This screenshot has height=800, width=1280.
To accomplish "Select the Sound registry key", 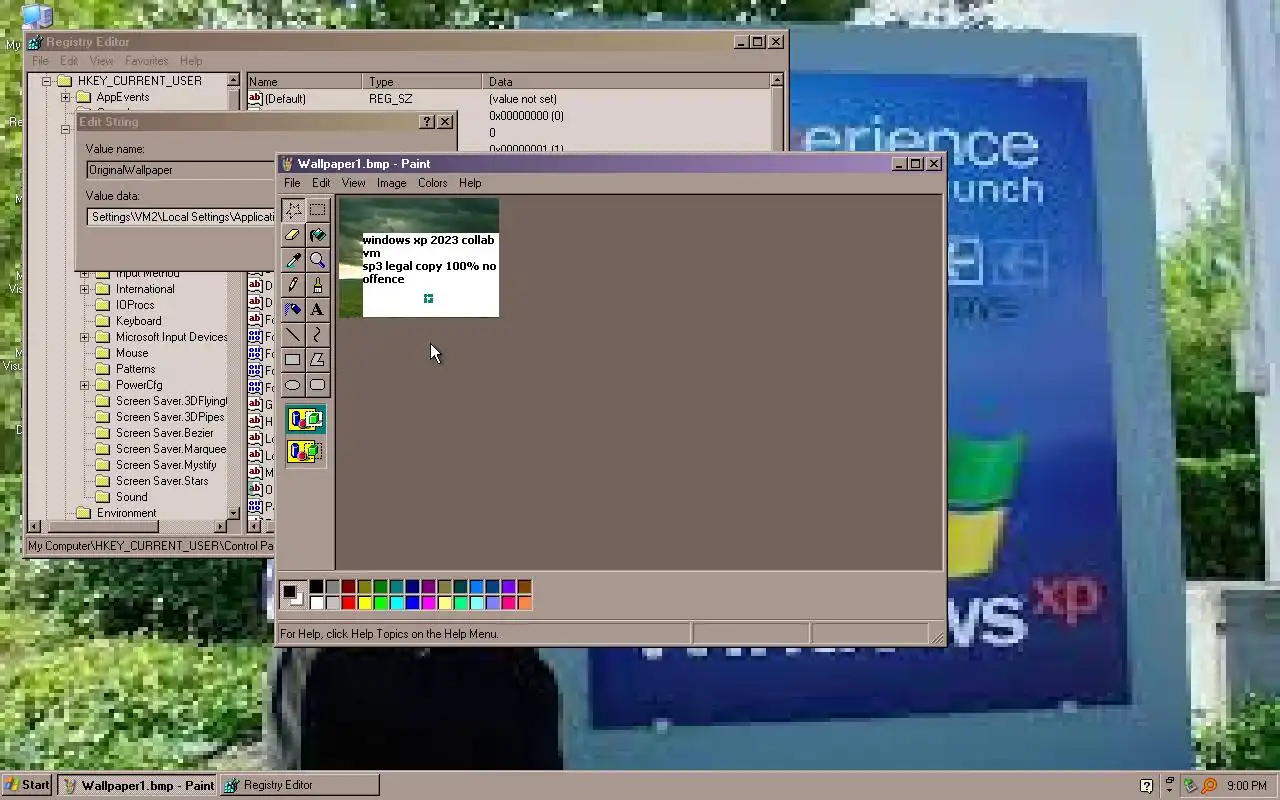I will point(131,497).
